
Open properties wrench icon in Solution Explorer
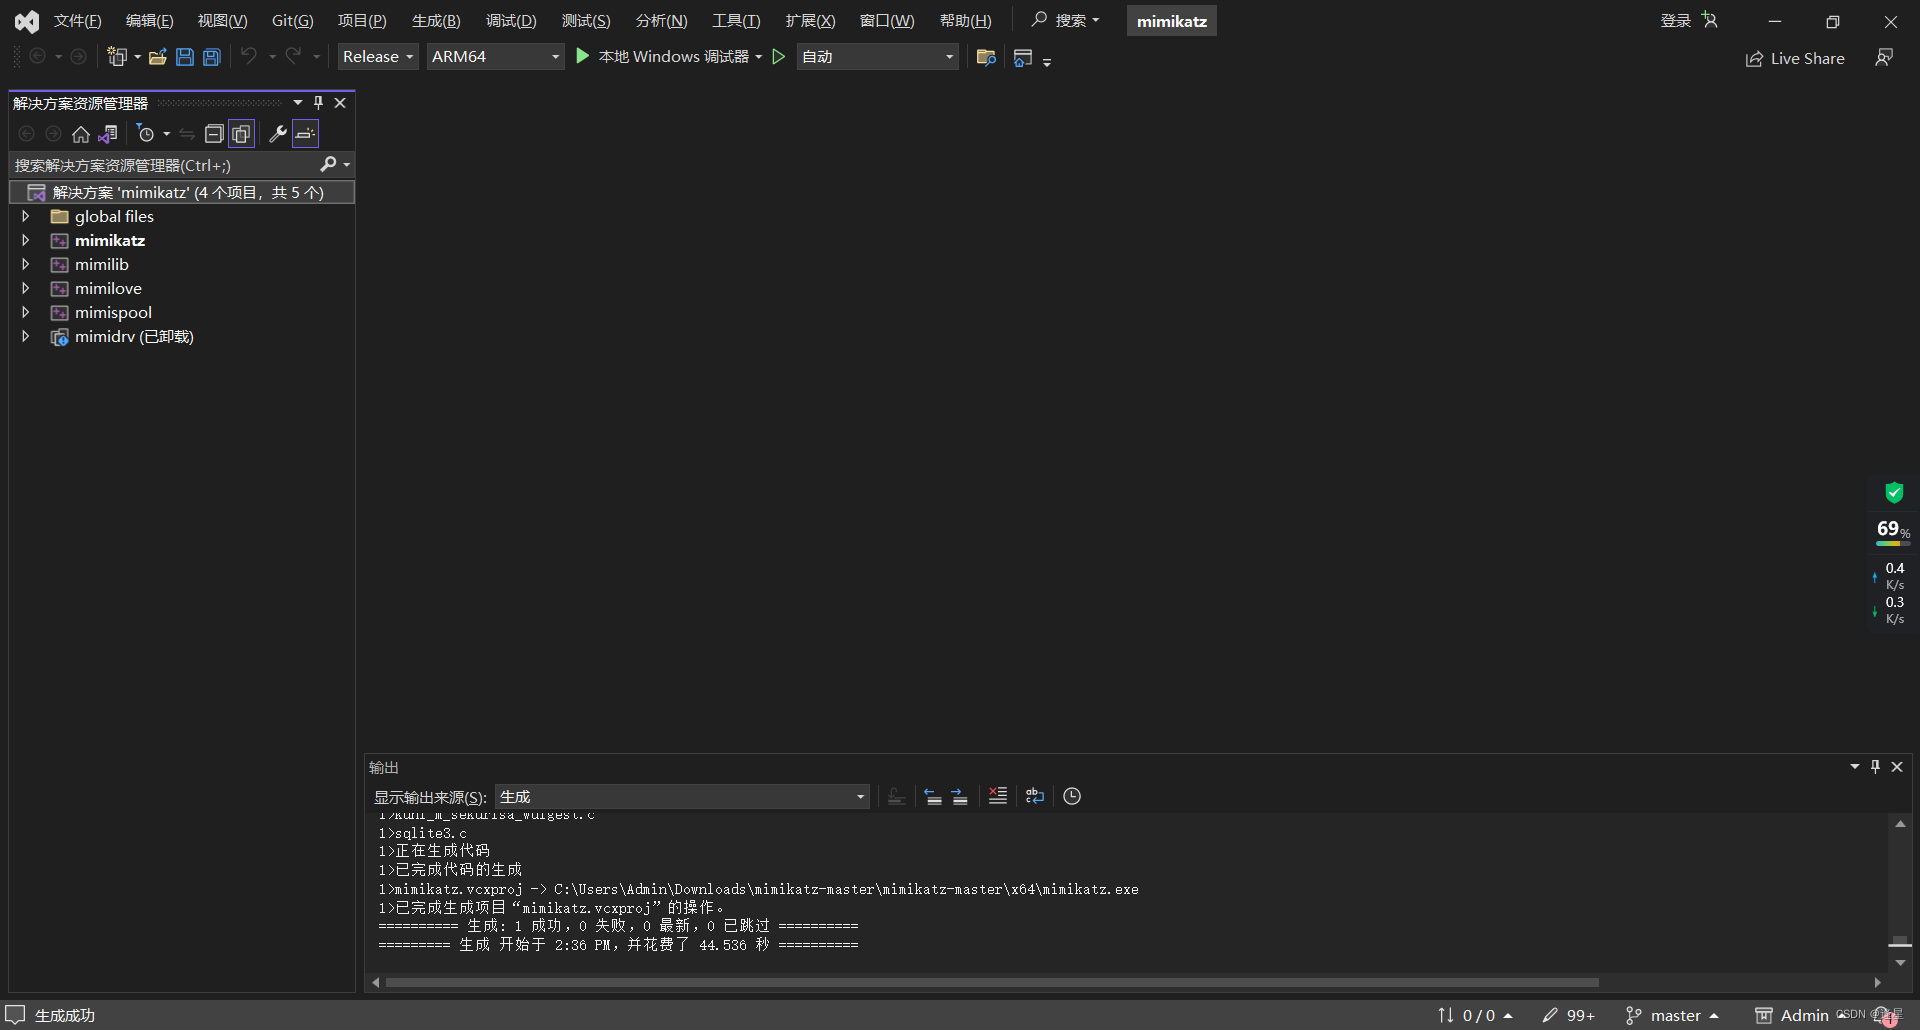pos(278,134)
